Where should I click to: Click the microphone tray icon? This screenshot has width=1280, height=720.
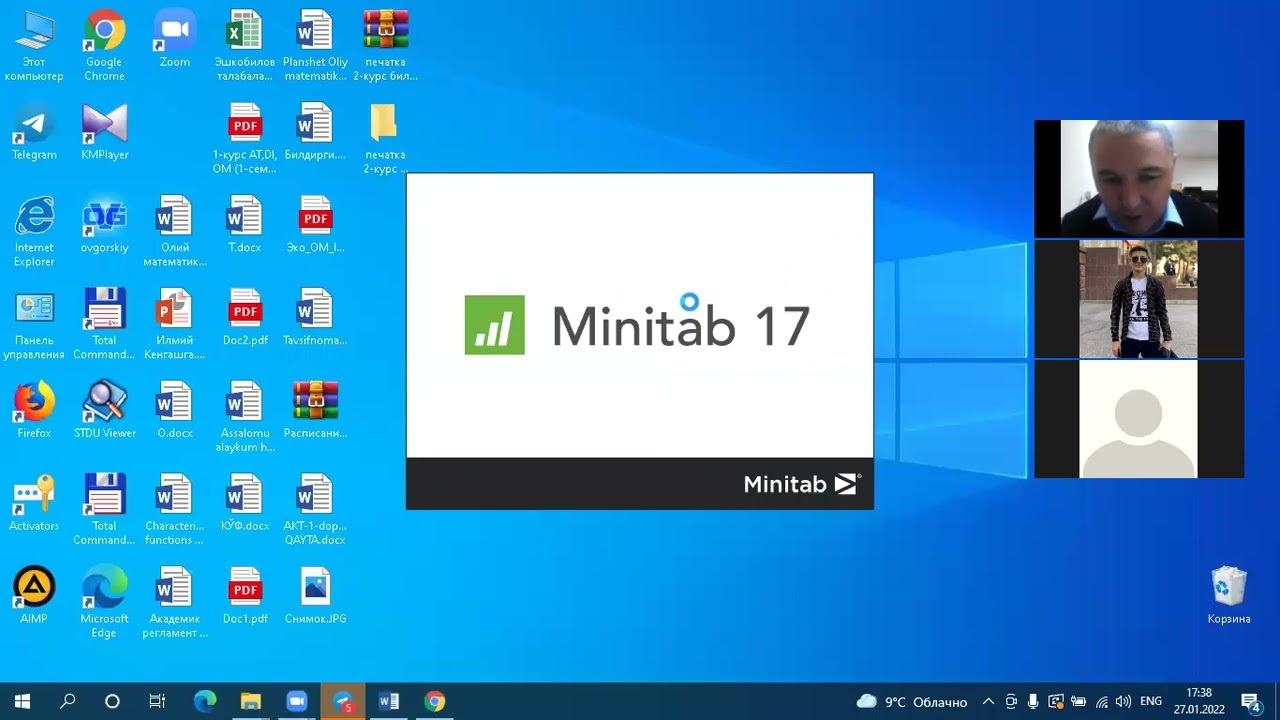(x=1033, y=701)
